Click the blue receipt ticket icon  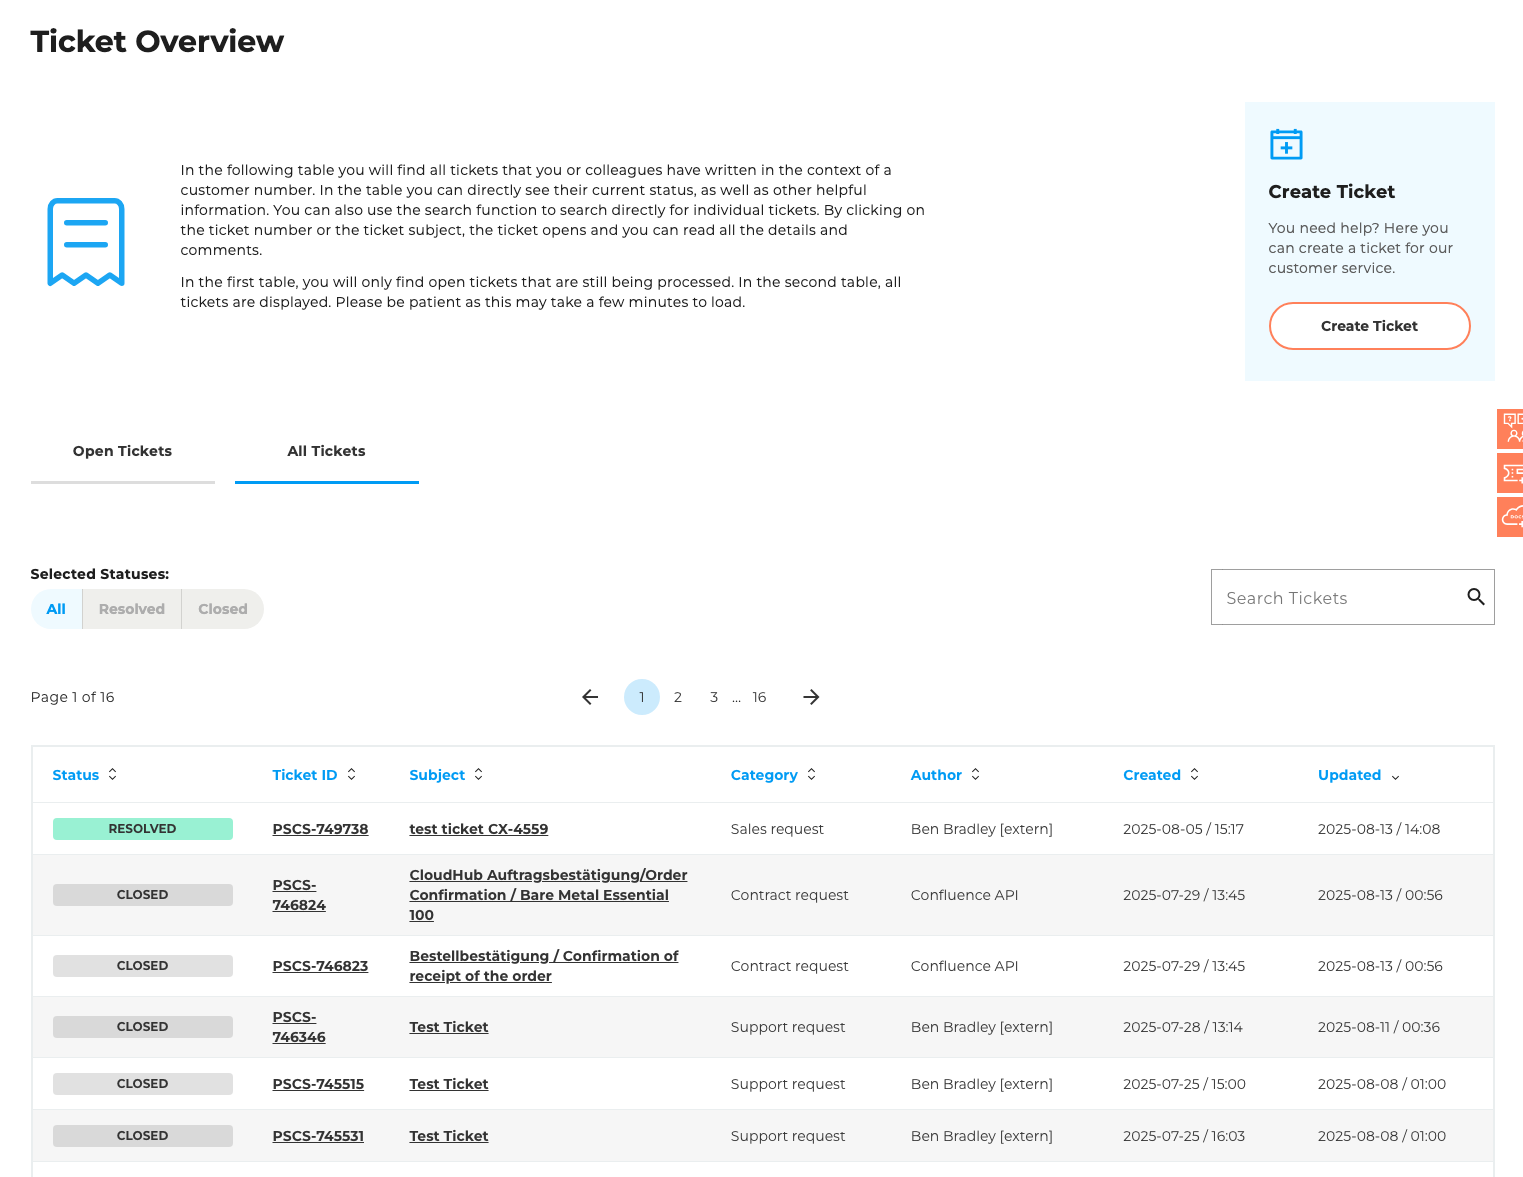click(x=86, y=242)
